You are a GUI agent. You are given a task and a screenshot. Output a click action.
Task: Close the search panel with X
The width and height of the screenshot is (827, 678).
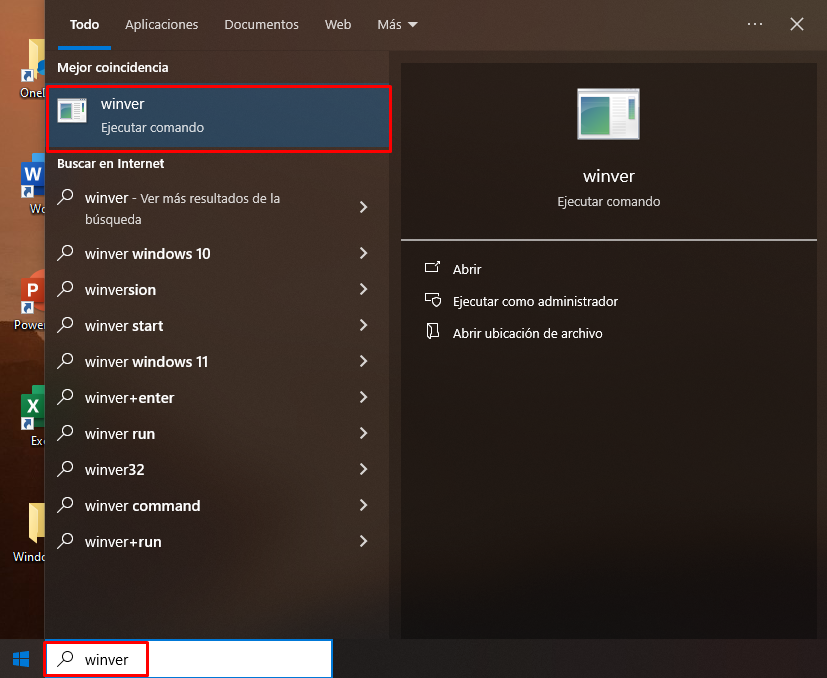(797, 24)
